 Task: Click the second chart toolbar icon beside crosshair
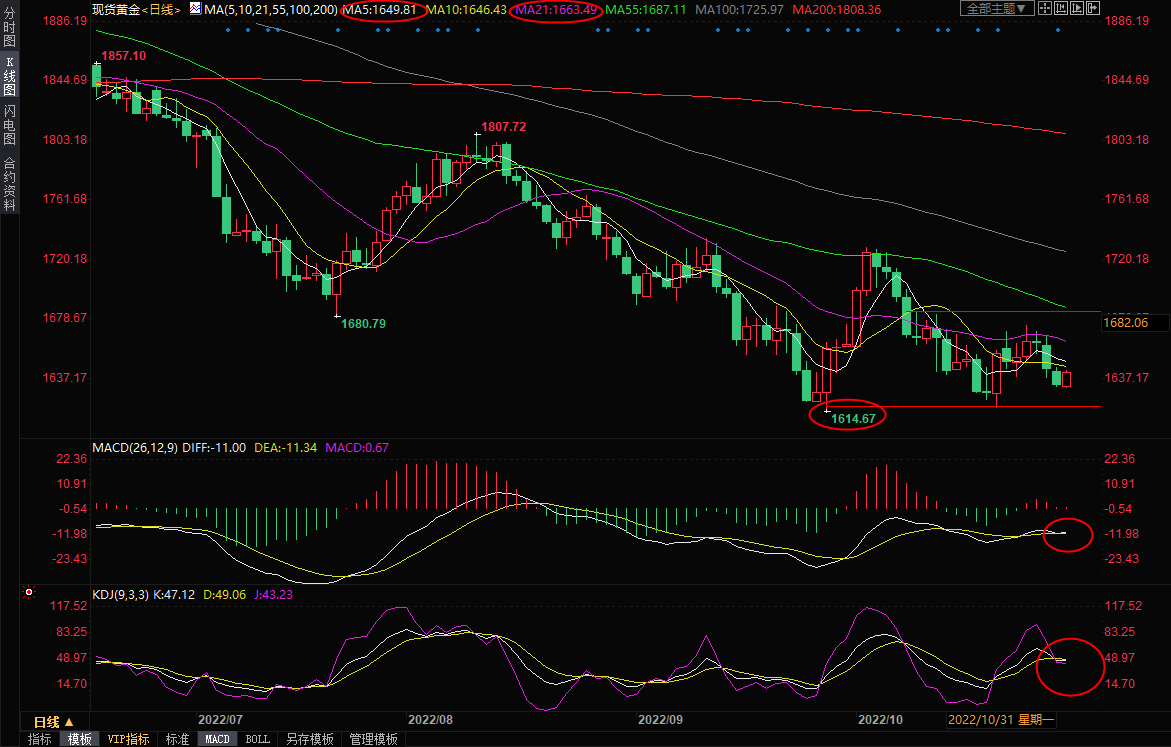(1062, 9)
